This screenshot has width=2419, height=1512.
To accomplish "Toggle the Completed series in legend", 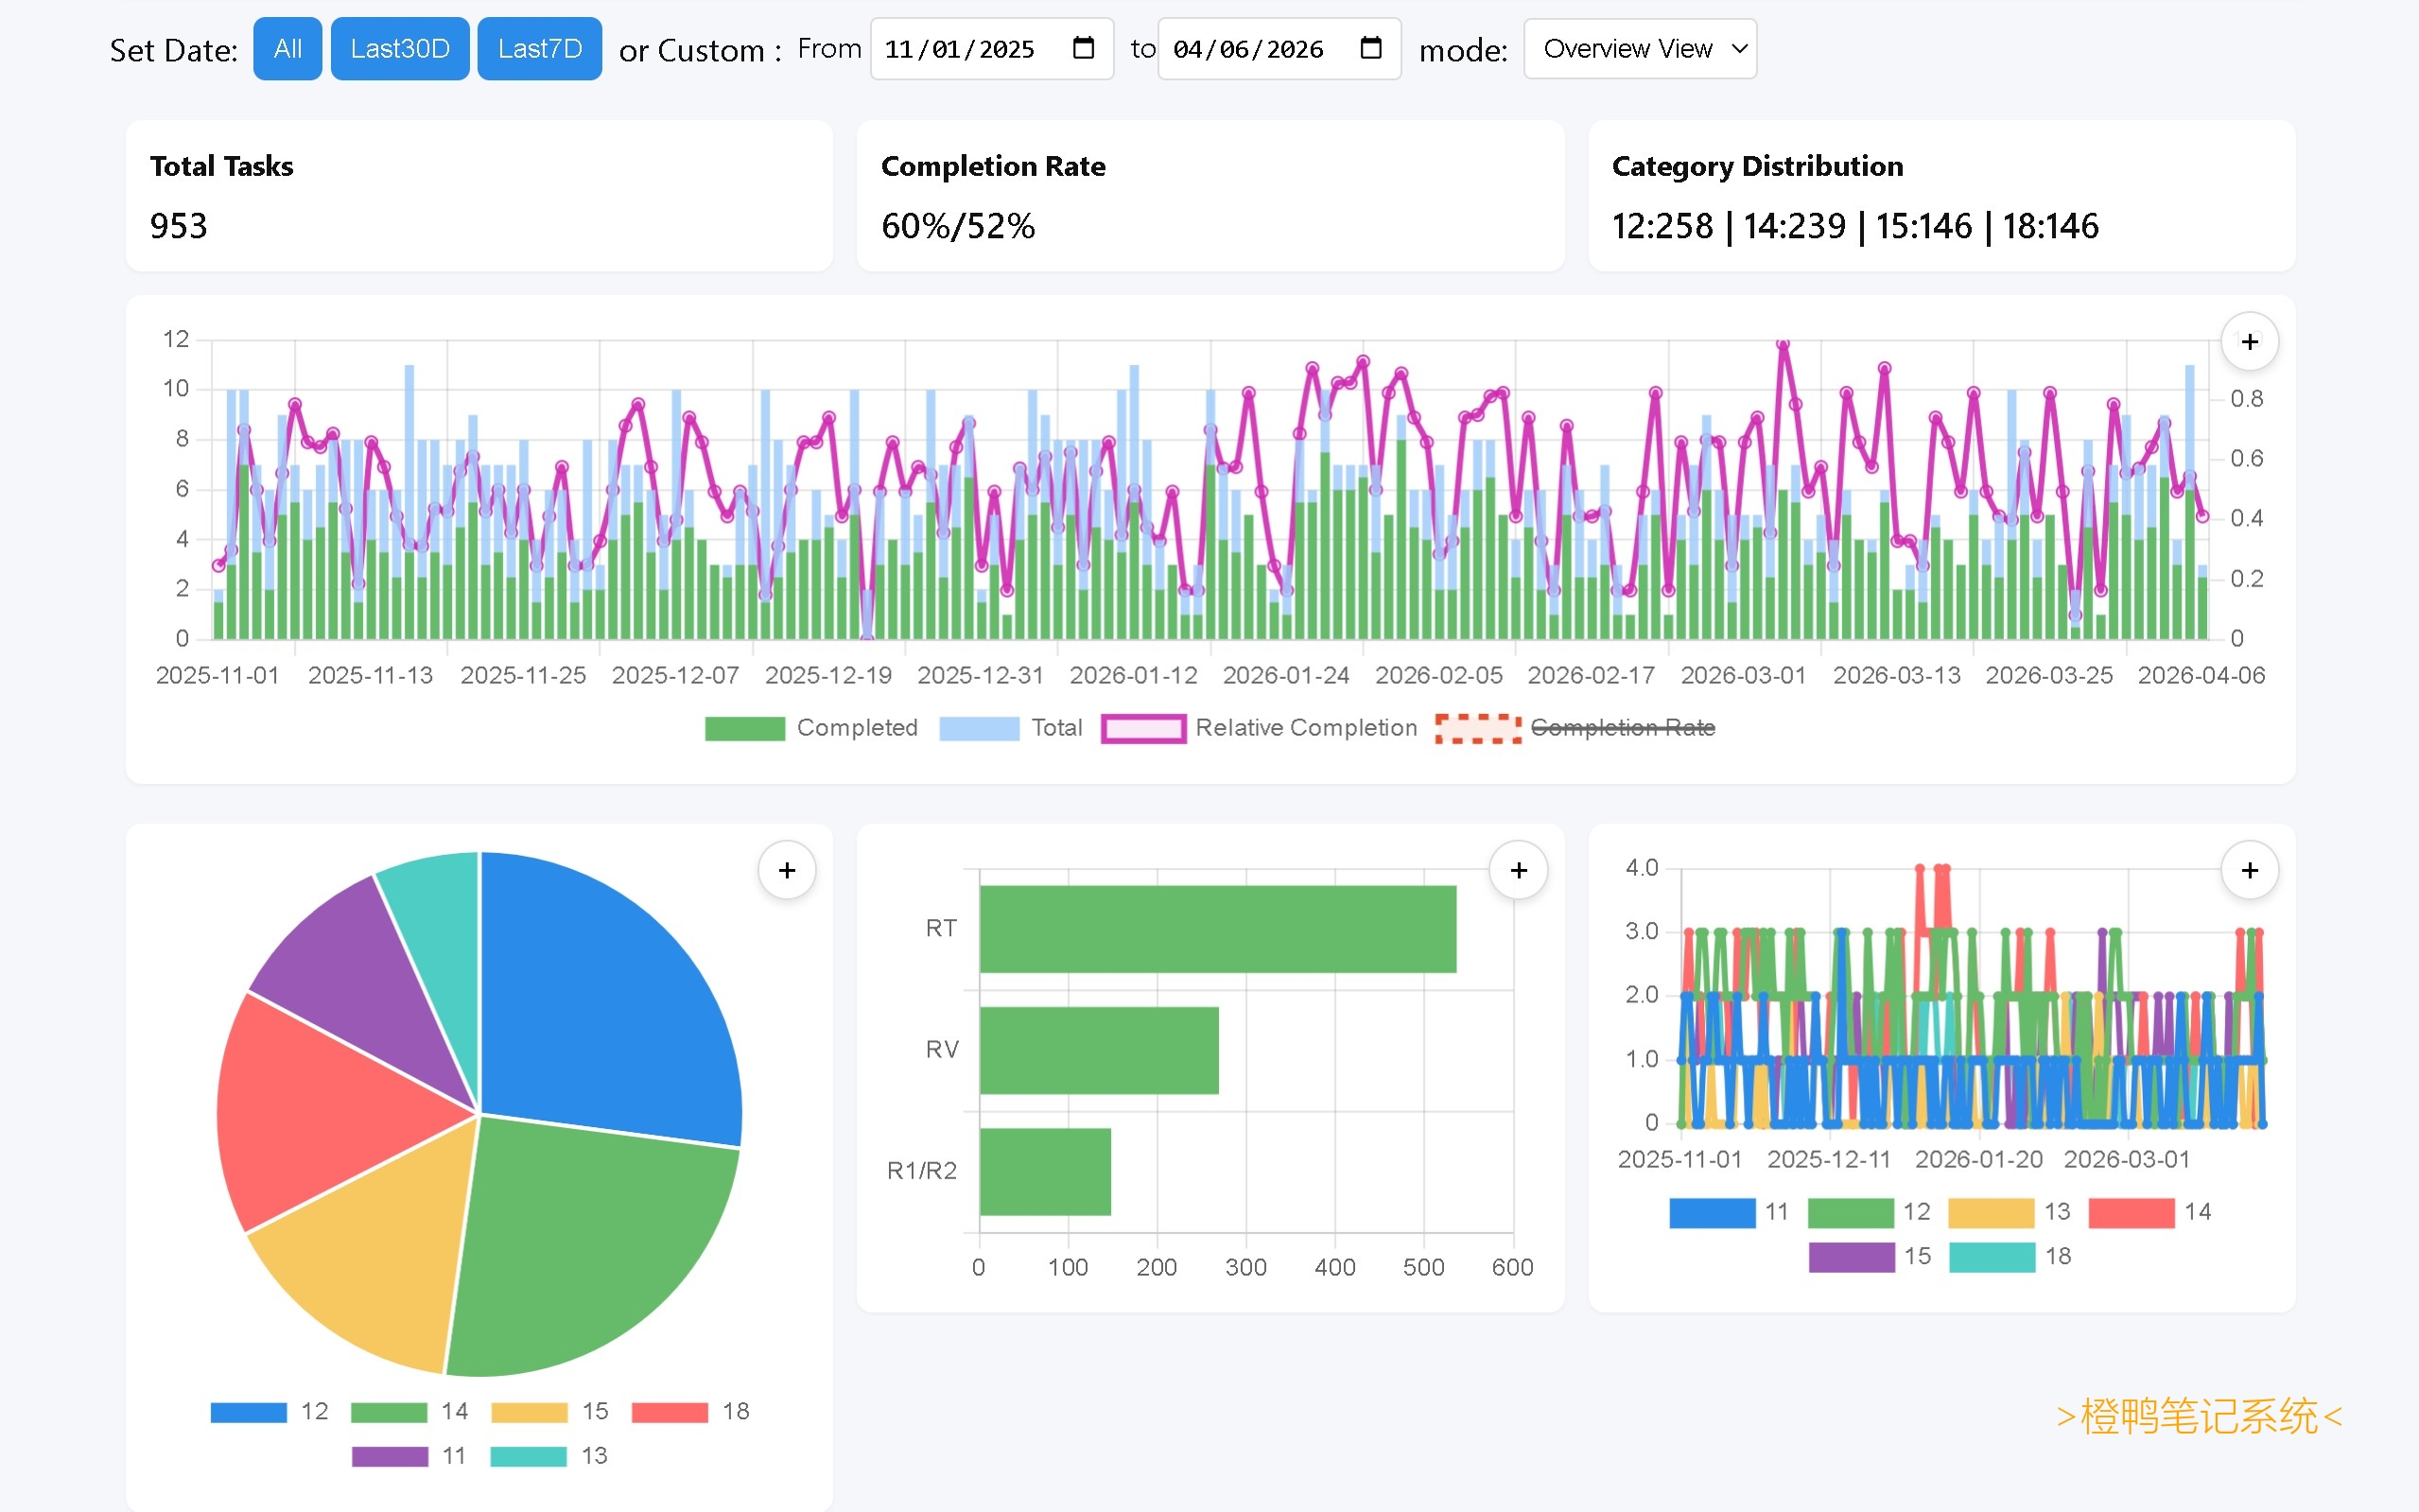I will pos(745,728).
